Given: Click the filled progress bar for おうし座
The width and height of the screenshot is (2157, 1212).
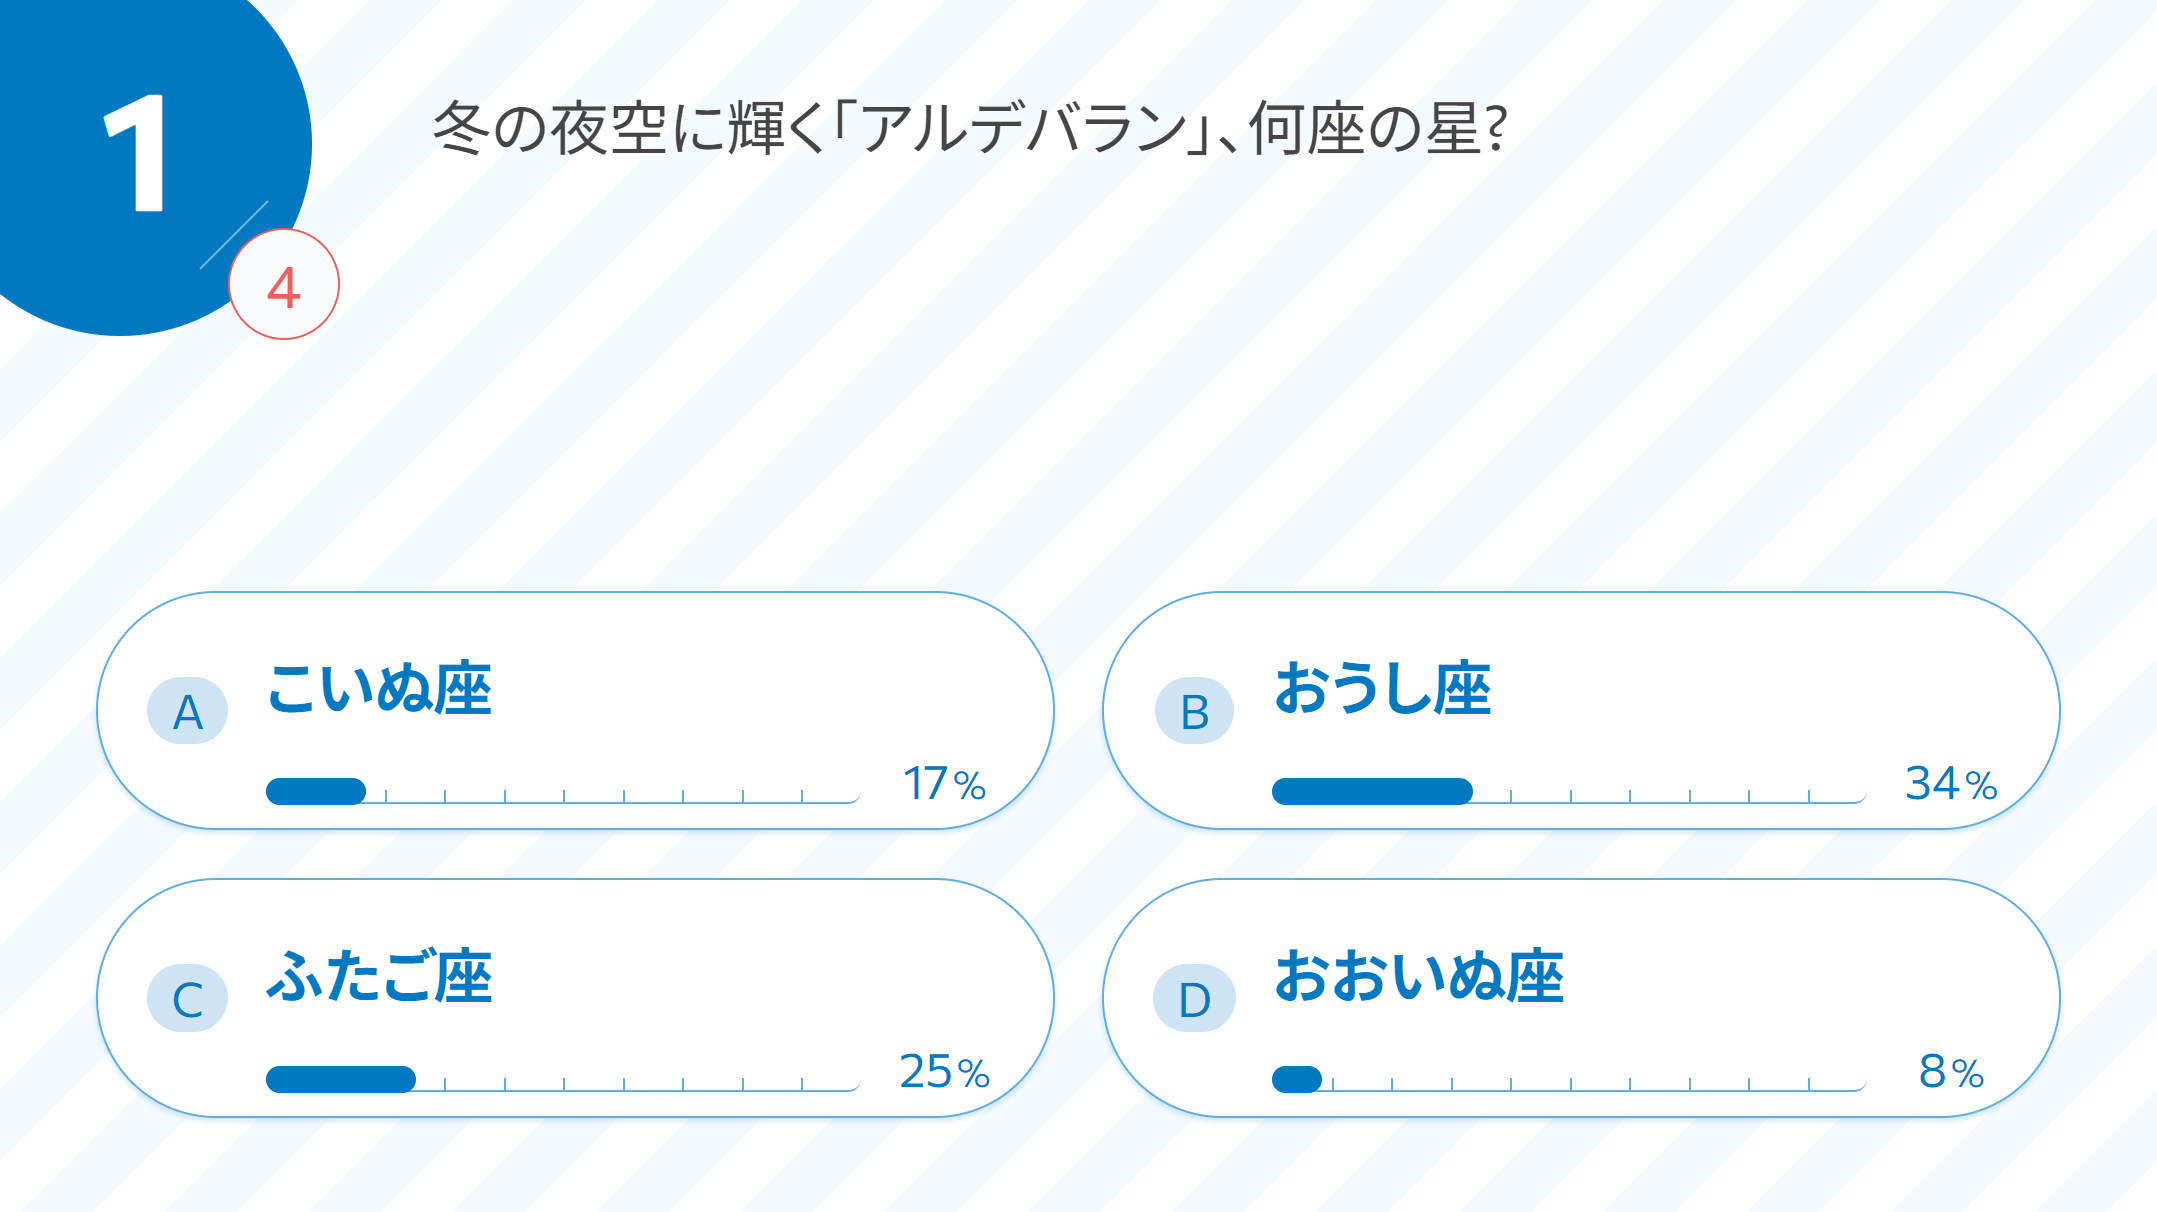Looking at the screenshot, I should (x=1372, y=791).
